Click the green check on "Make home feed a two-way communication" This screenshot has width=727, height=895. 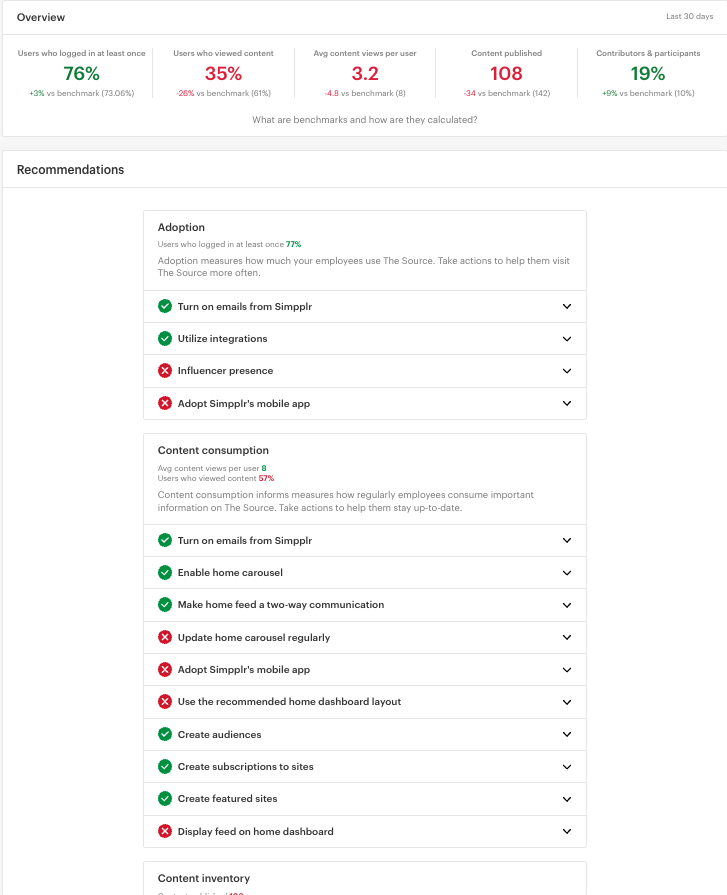[x=165, y=604]
